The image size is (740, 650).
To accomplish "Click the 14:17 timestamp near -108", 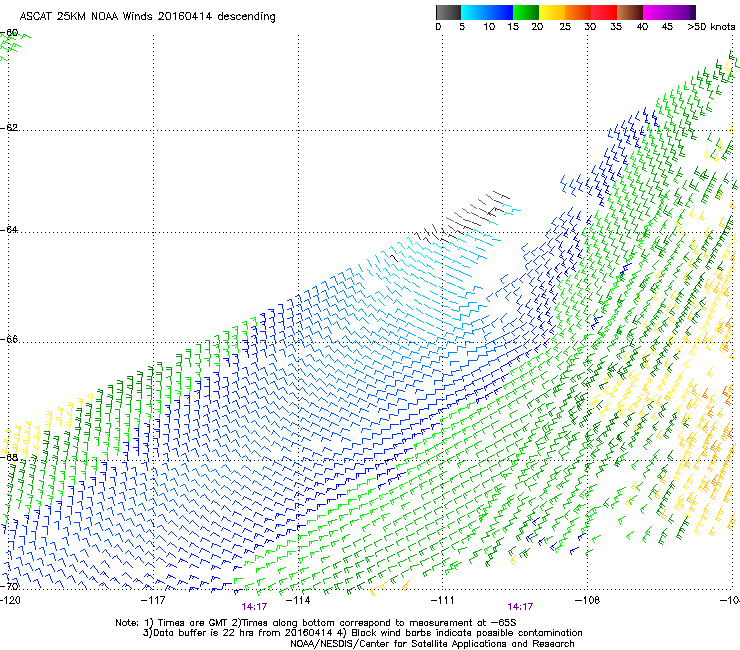I will pyautogui.click(x=520, y=607).
